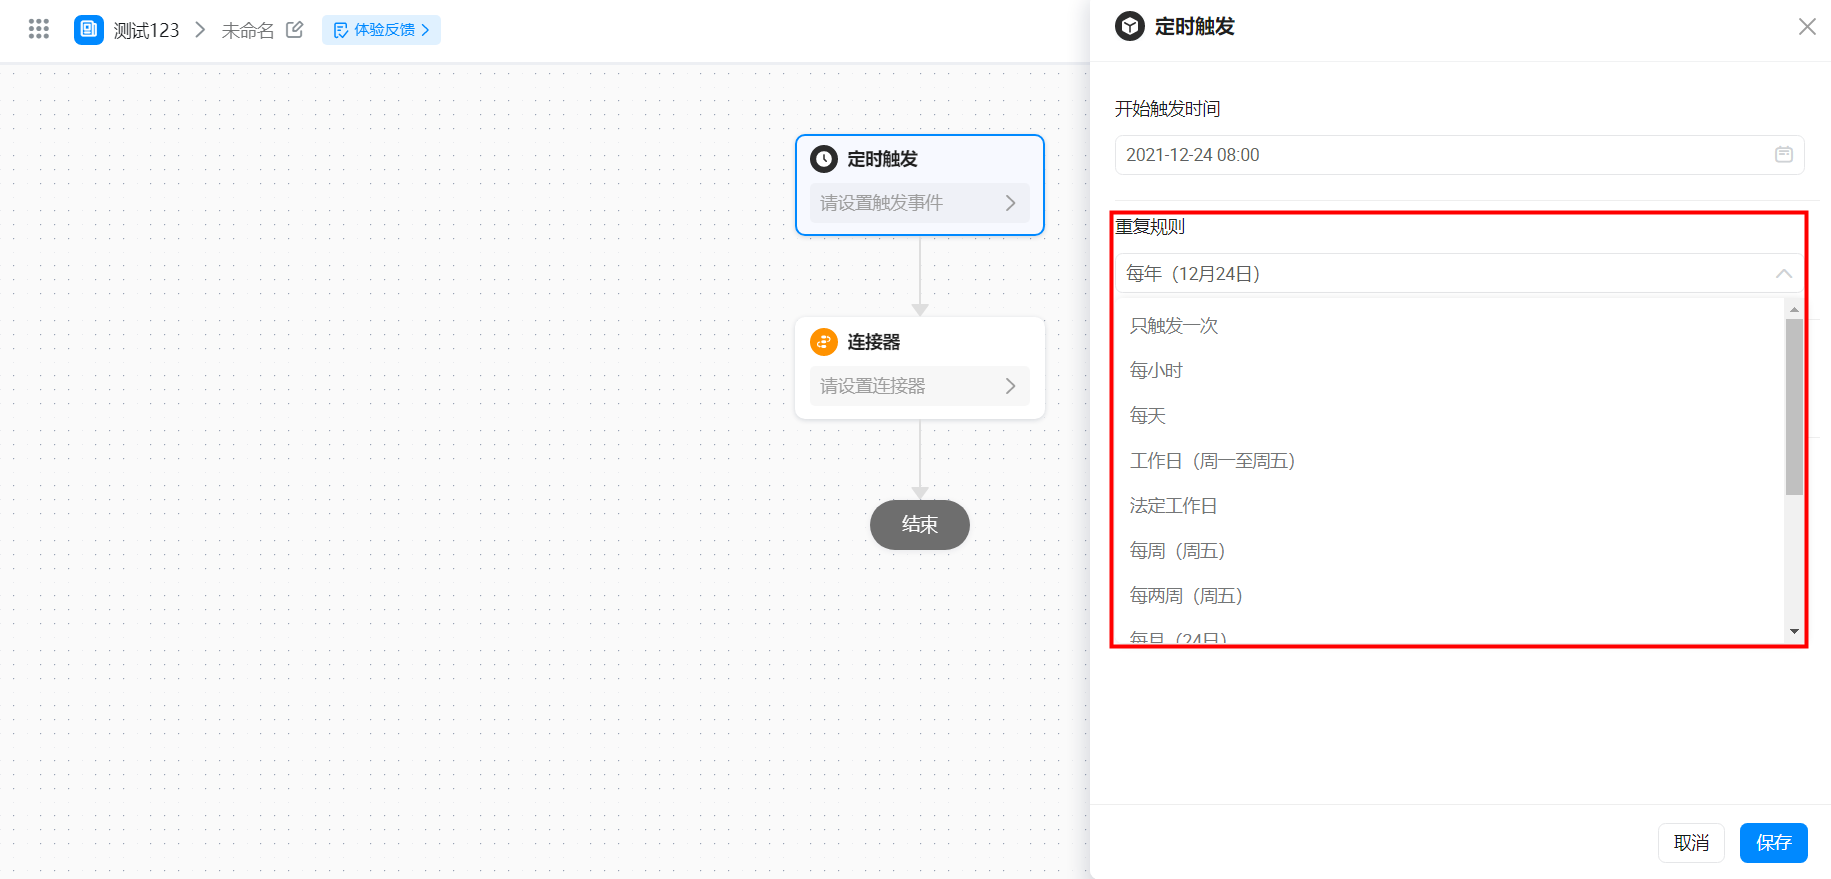
Task: Expand 请设置触发事件 row
Action: tap(920, 203)
